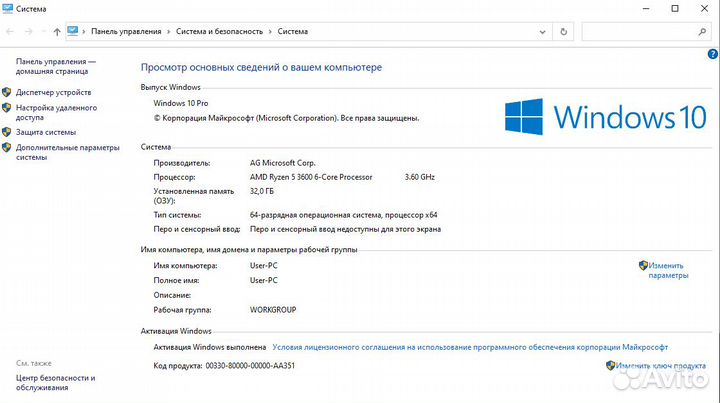Expand chevron before 'Панель управления' breadcrumb
Screen dimensions: 720x403
click(84, 32)
